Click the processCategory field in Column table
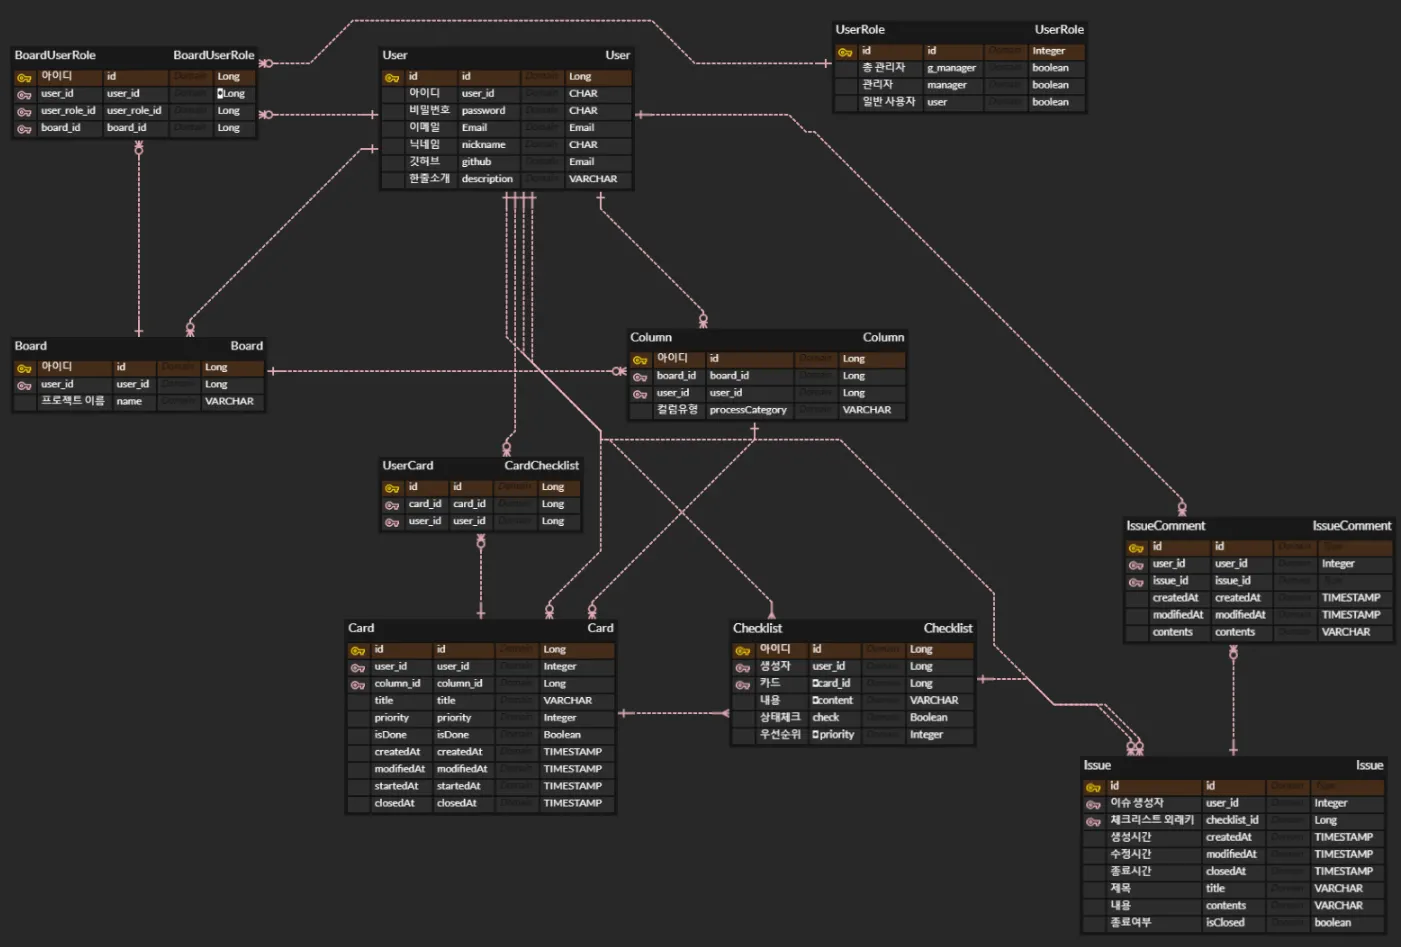The height and width of the screenshot is (947, 1401). 748,410
